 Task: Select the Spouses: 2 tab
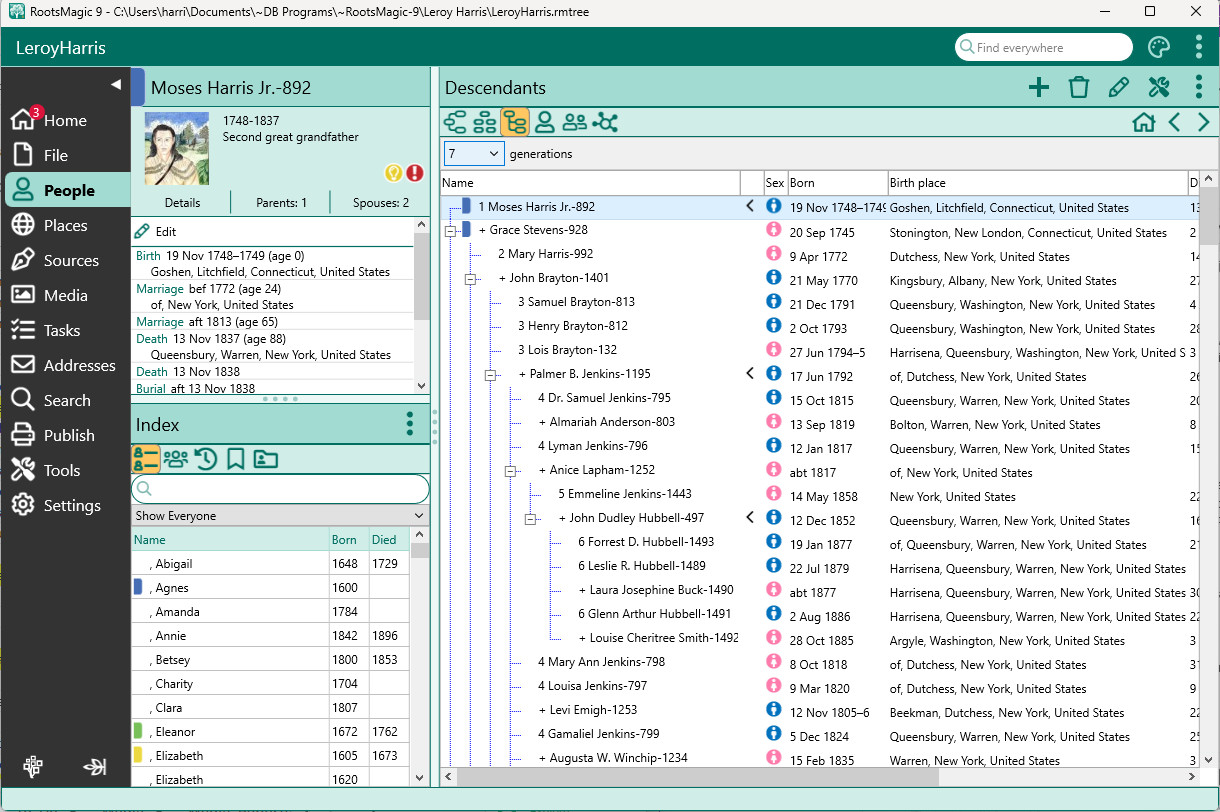pos(381,203)
